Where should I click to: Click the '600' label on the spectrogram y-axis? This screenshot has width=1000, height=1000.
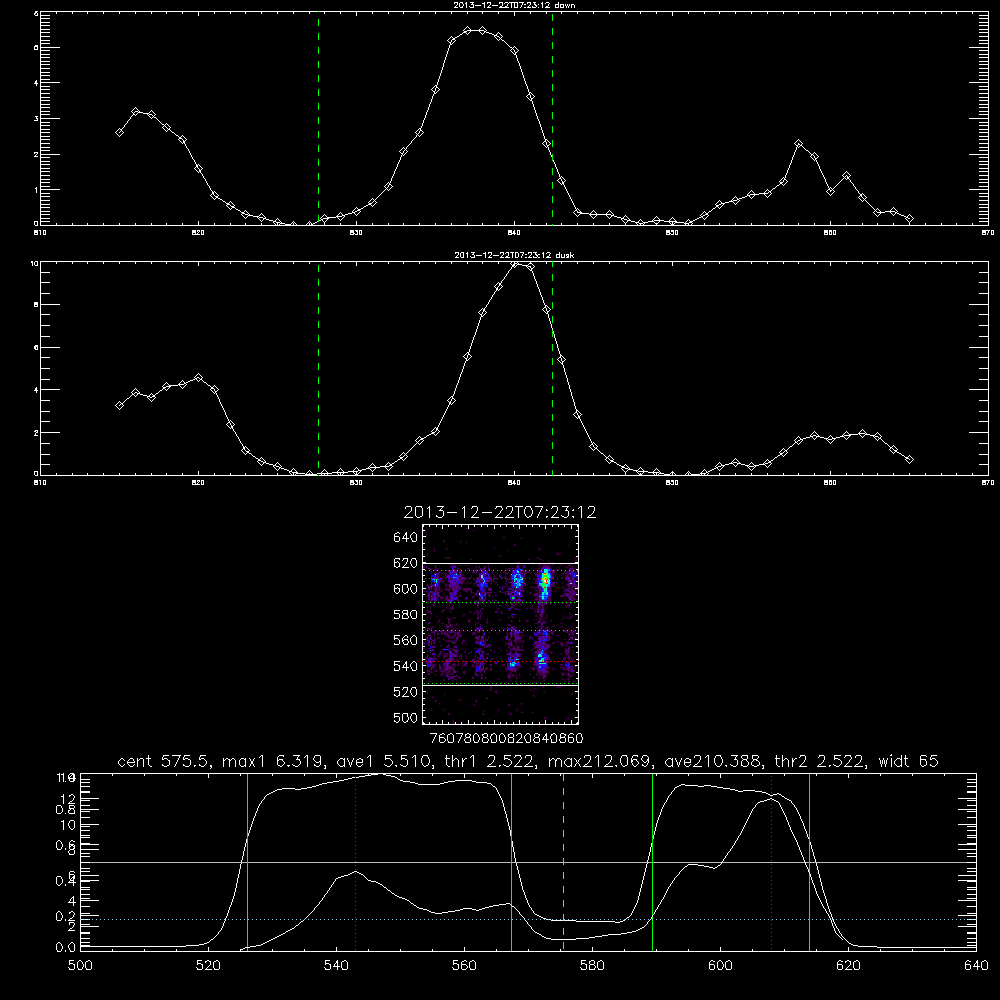tap(406, 589)
